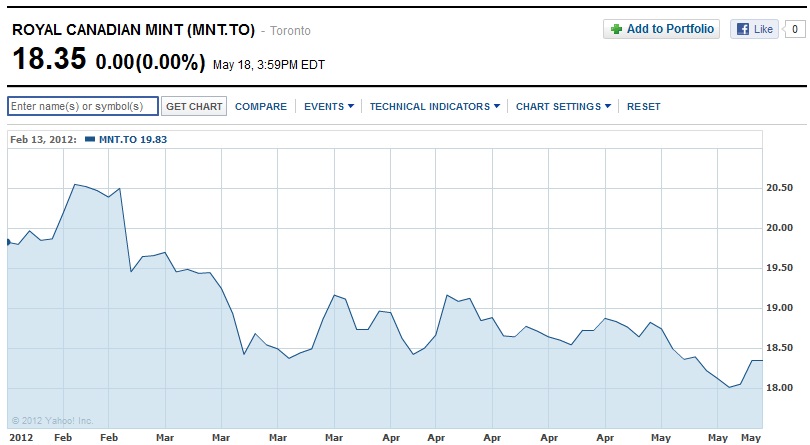Reset the chart with the Reset link

pos(644,106)
